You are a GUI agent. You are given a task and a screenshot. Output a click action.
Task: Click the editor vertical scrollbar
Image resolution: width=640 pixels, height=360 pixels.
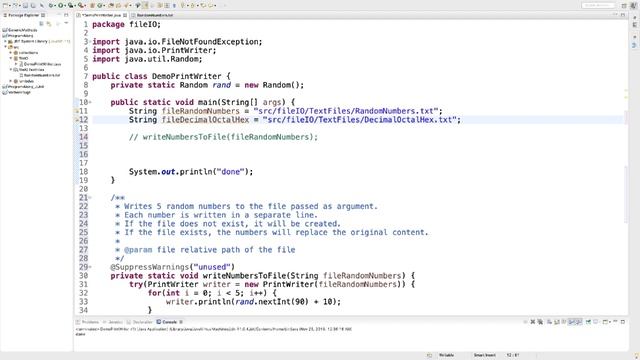coord(626,194)
